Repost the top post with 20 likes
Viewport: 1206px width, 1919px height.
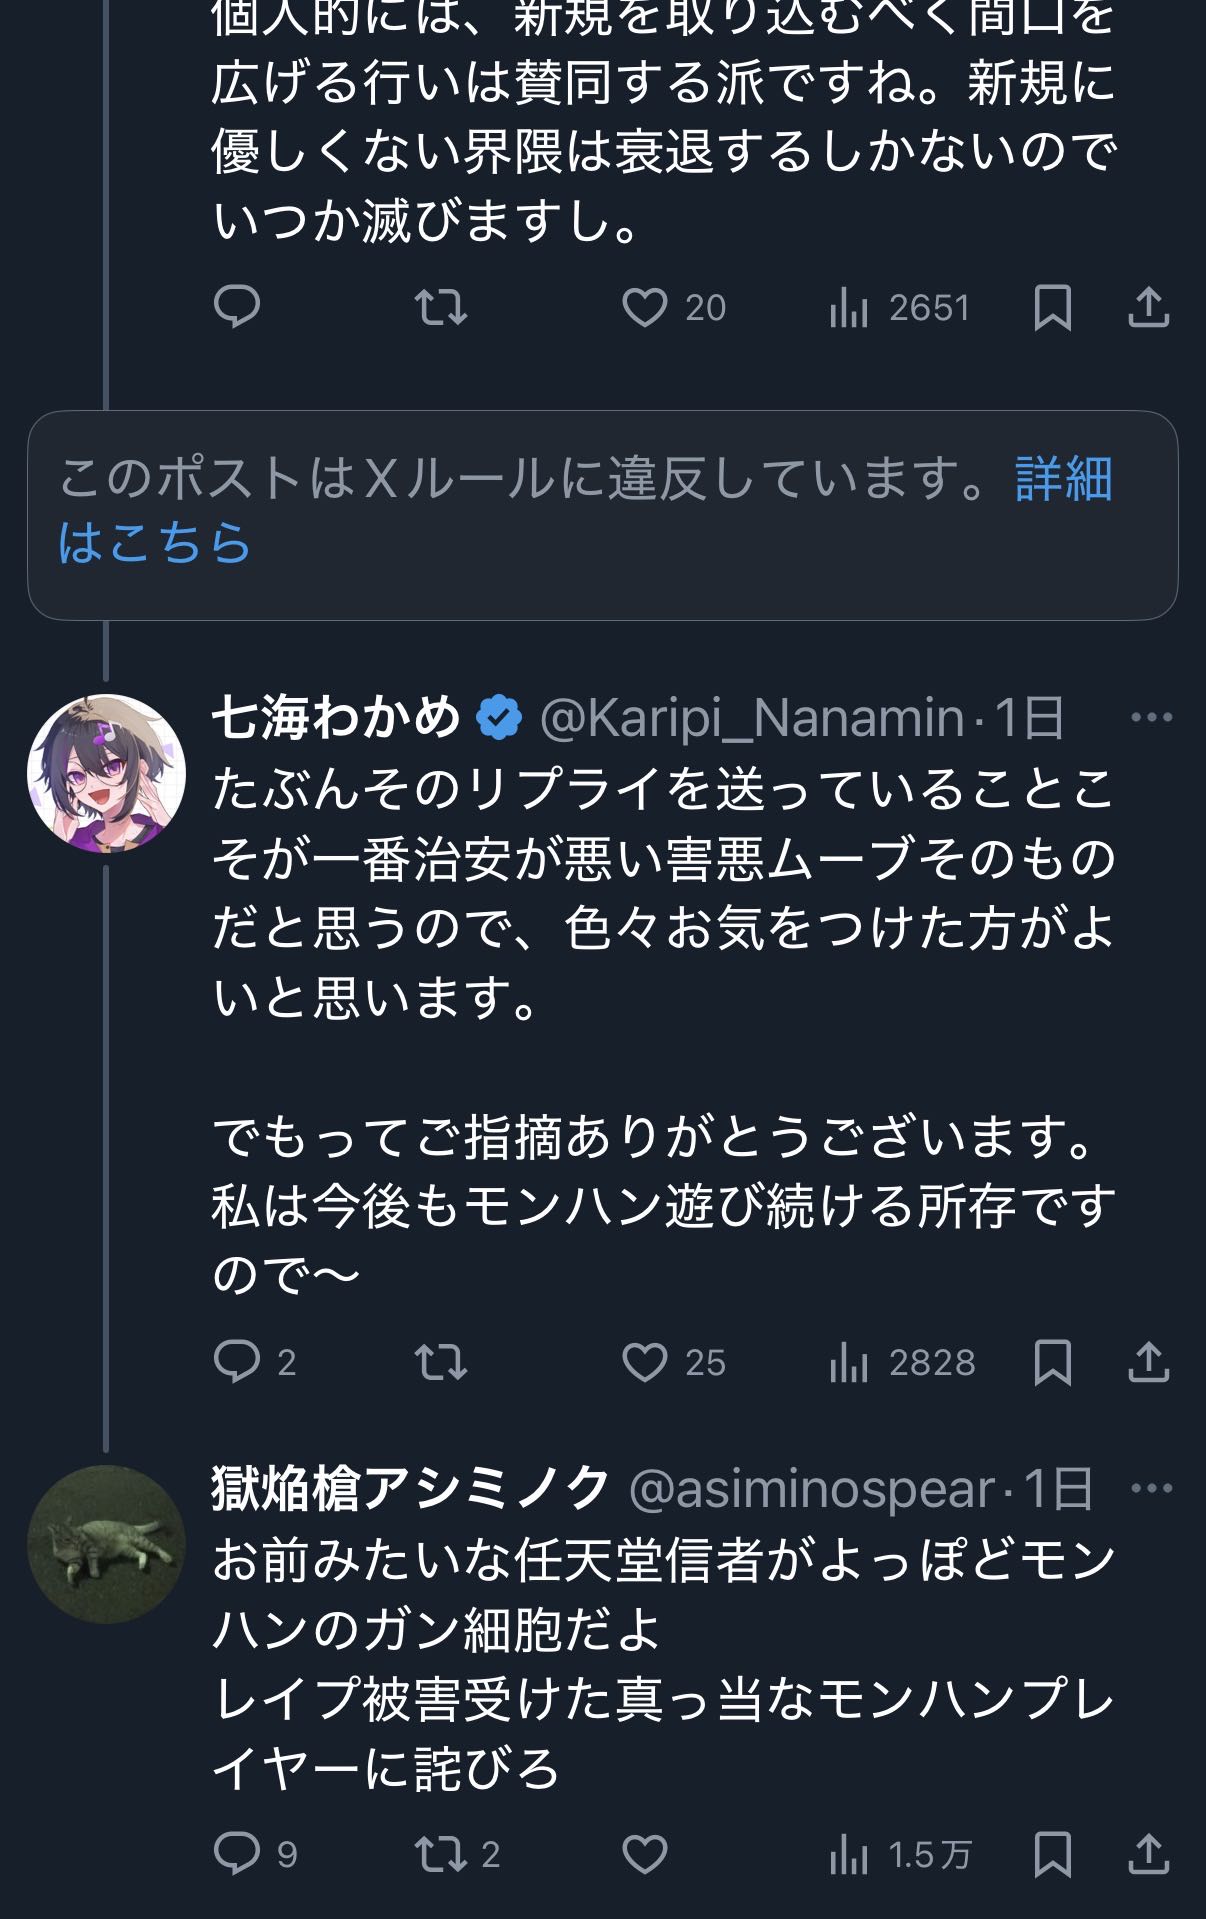click(x=441, y=307)
